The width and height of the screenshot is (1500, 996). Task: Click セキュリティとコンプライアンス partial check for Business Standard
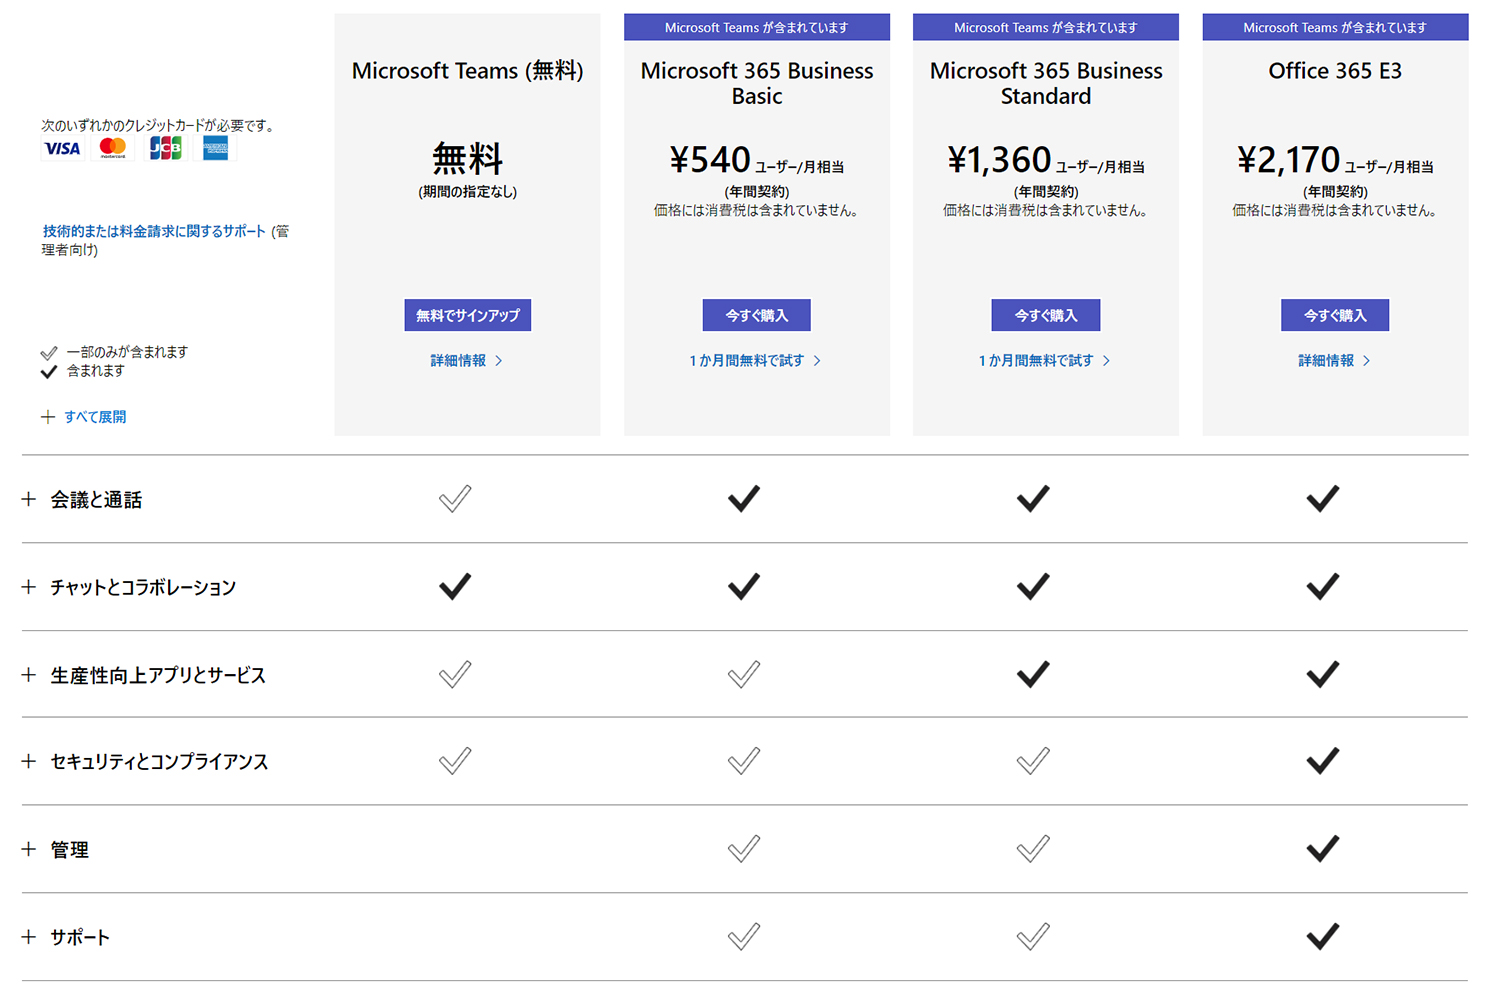click(1033, 761)
